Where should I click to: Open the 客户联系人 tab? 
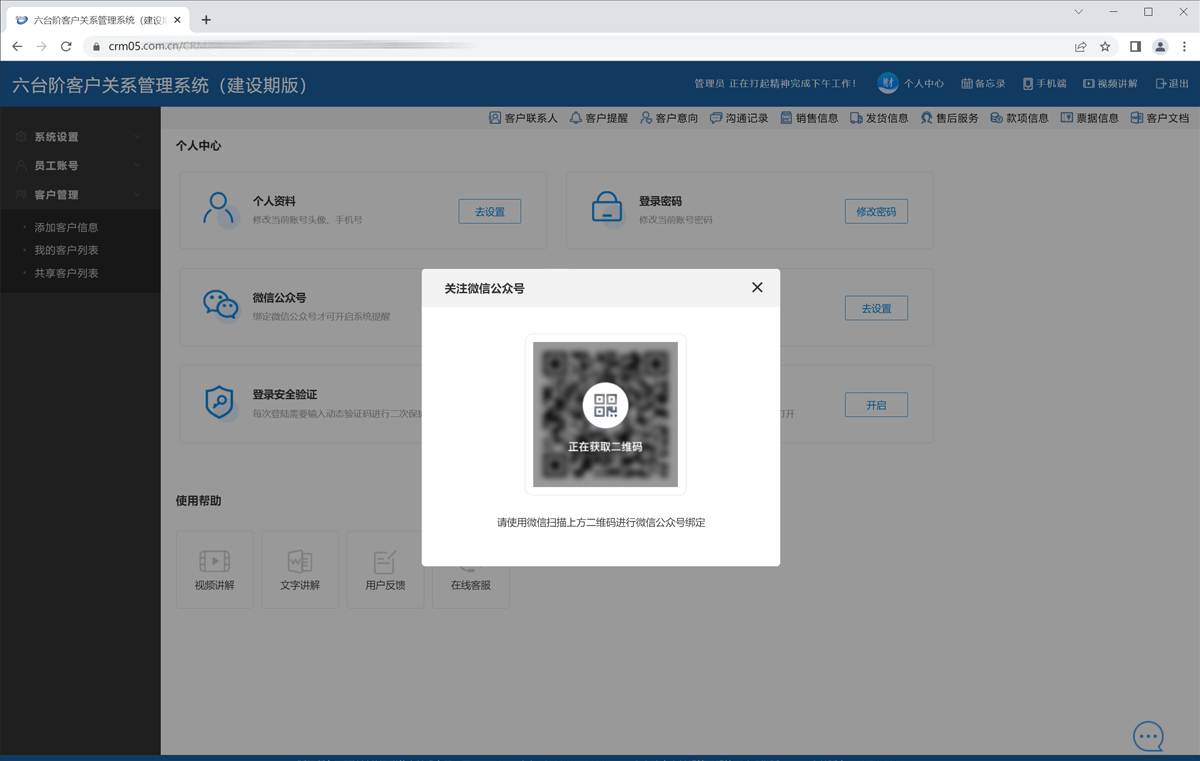pos(523,118)
